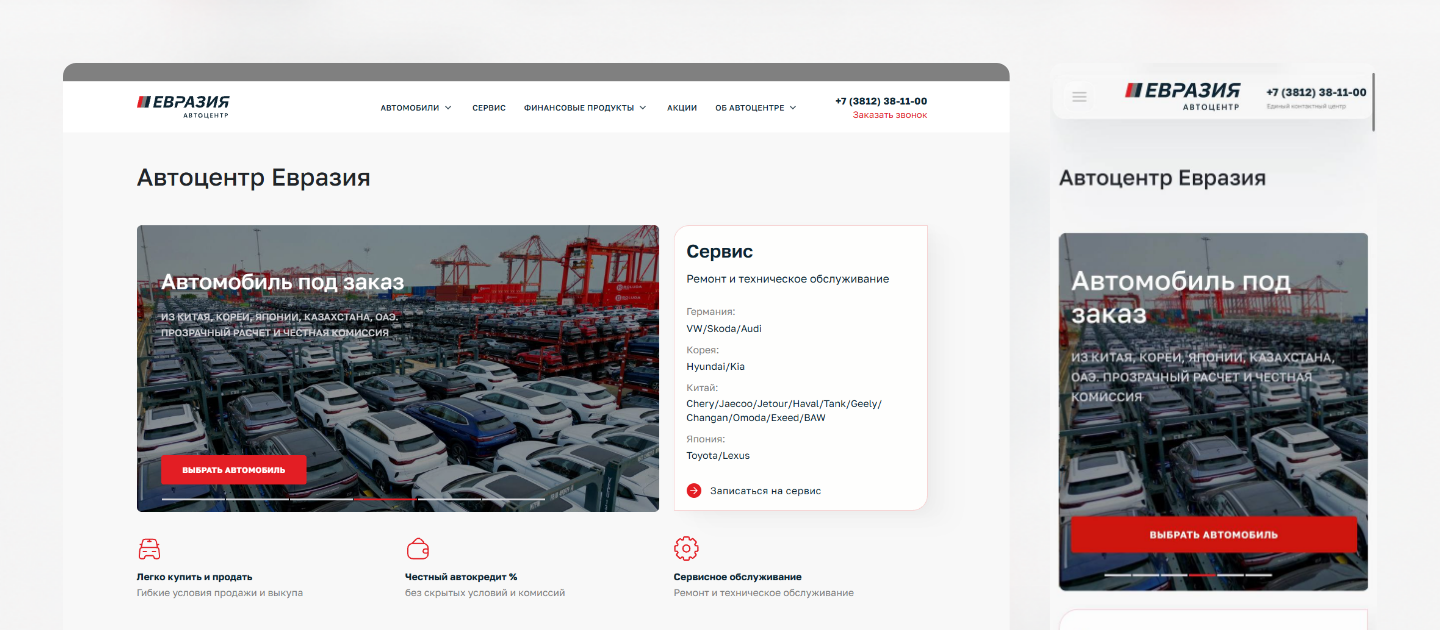Click the mobile Автоцентр Евразия page heading
1440x630 pixels.
(x=1162, y=178)
